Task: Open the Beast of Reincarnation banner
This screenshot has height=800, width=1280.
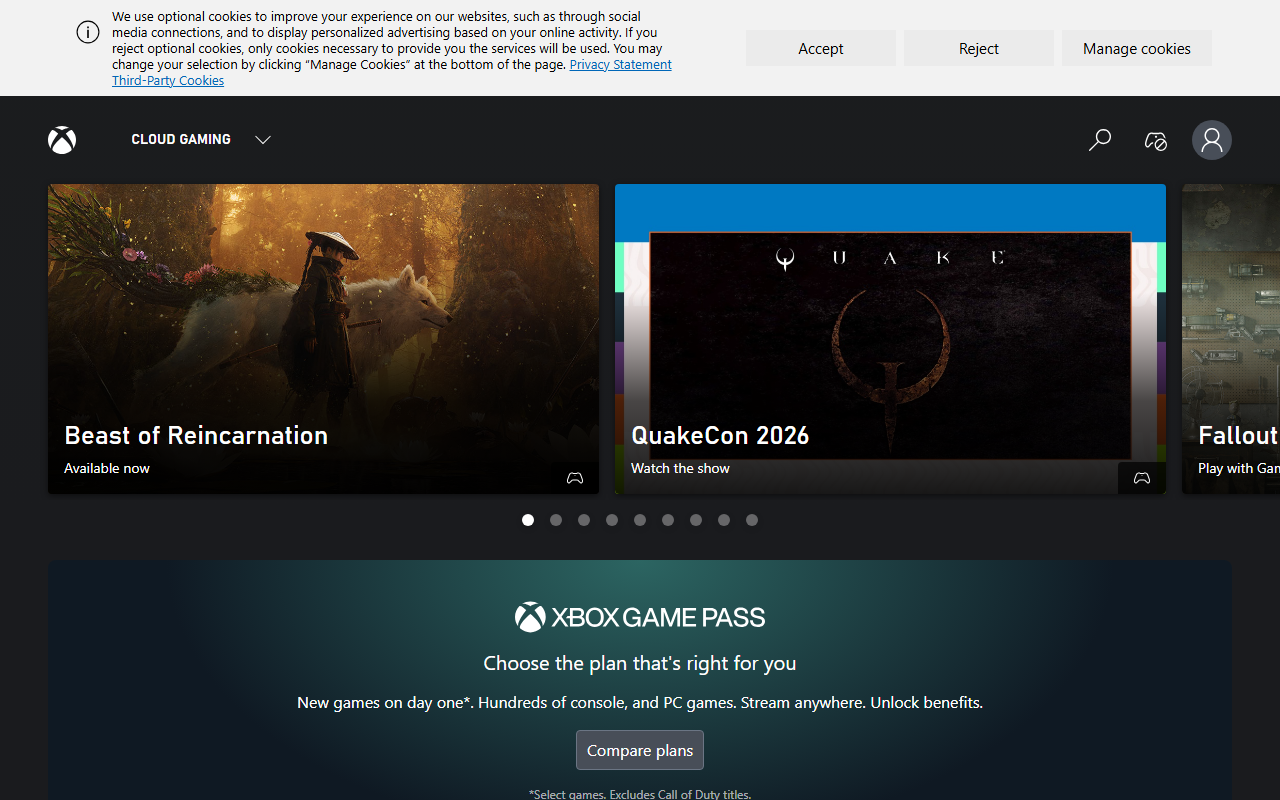Action: coord(323,339)
